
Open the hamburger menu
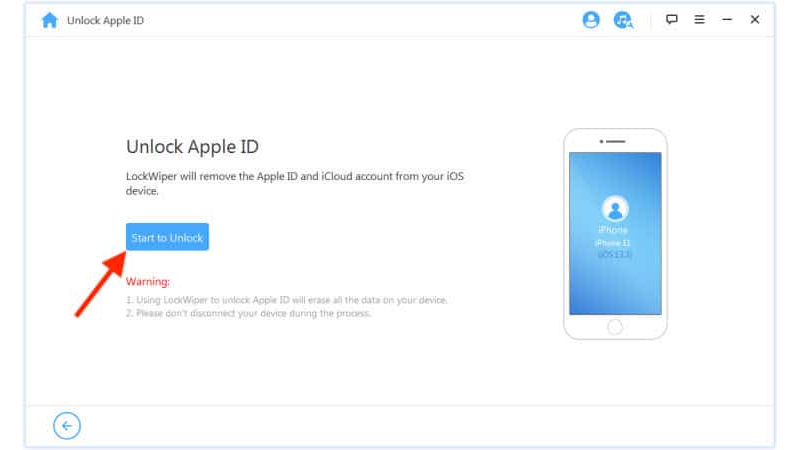tap(699, 19)
